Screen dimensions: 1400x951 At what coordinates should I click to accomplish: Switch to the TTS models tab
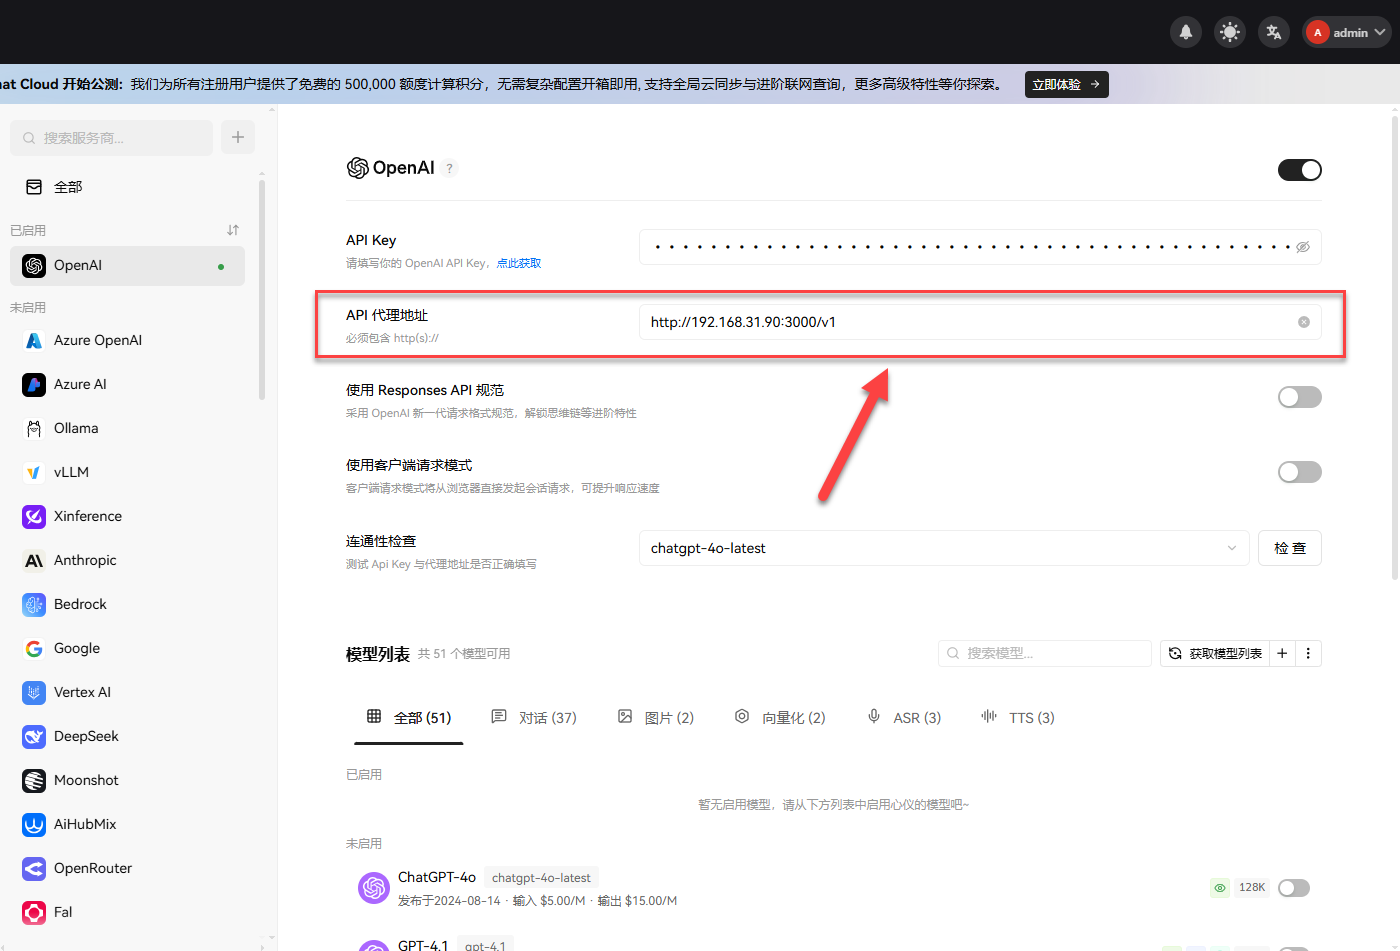(x=1017, y=717)
